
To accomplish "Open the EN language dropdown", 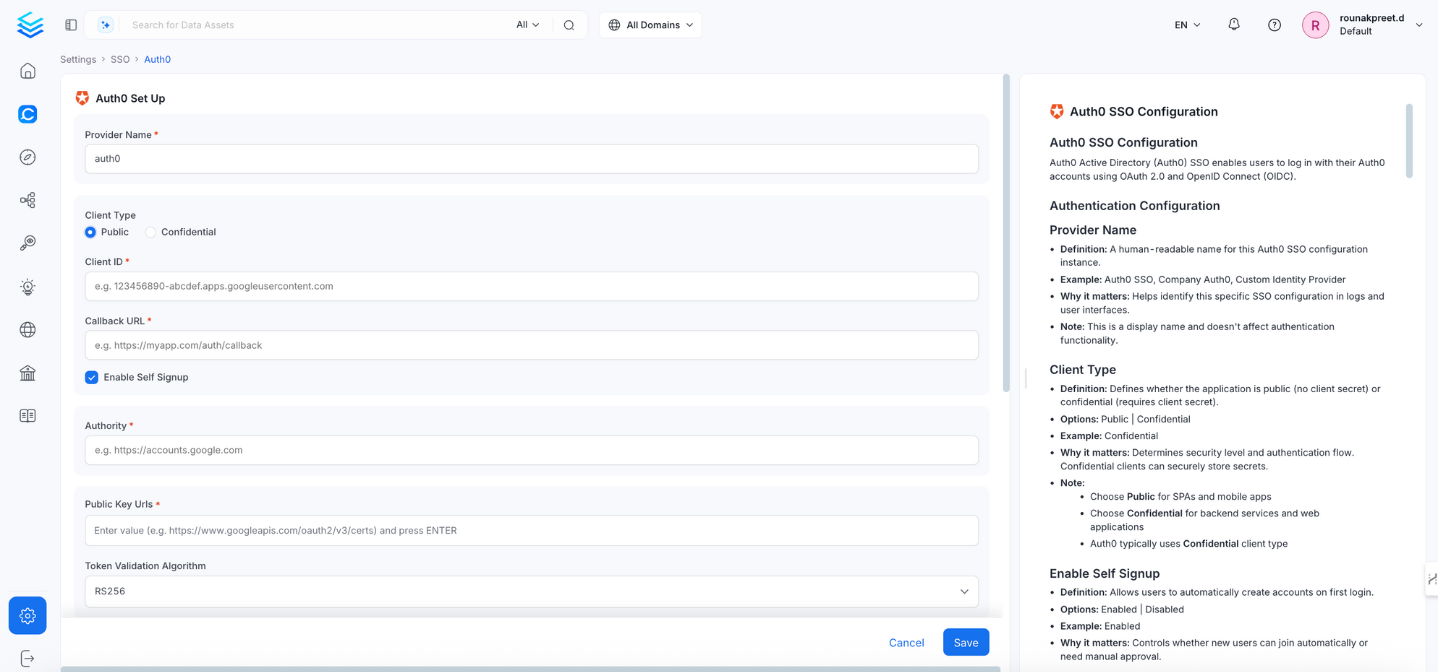I will (1185, 24).
